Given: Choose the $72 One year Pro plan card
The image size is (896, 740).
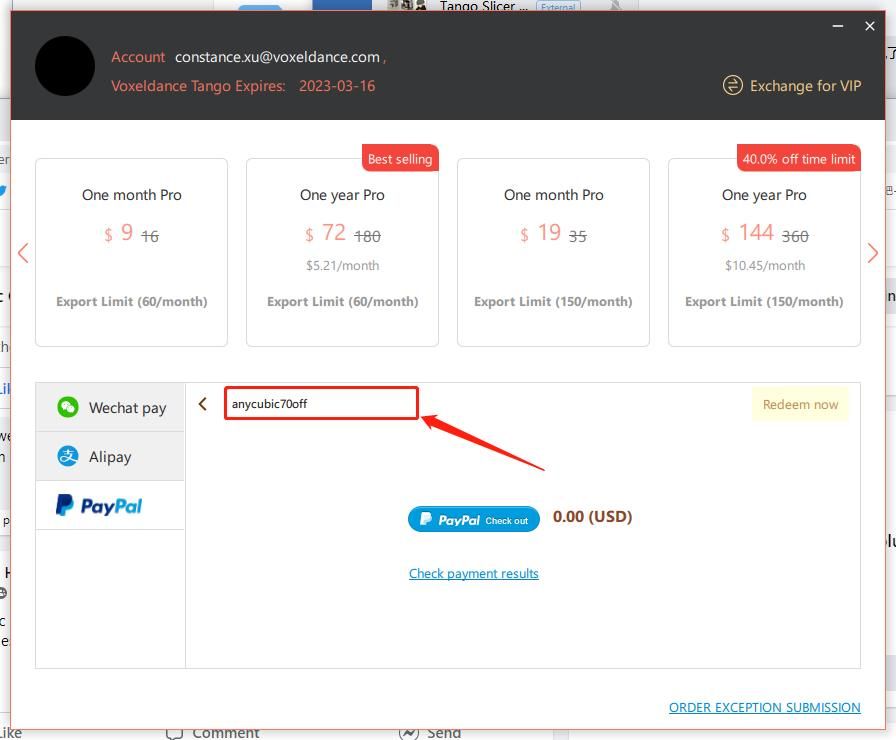Looking at the screenshot, I should pyautogui.click(x=342, y=253).
